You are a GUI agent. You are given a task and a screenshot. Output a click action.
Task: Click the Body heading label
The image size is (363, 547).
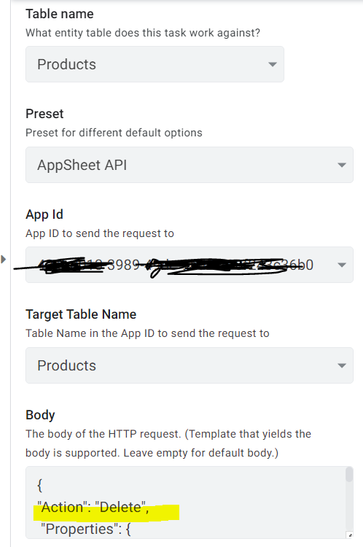click(x=40, y=415)
